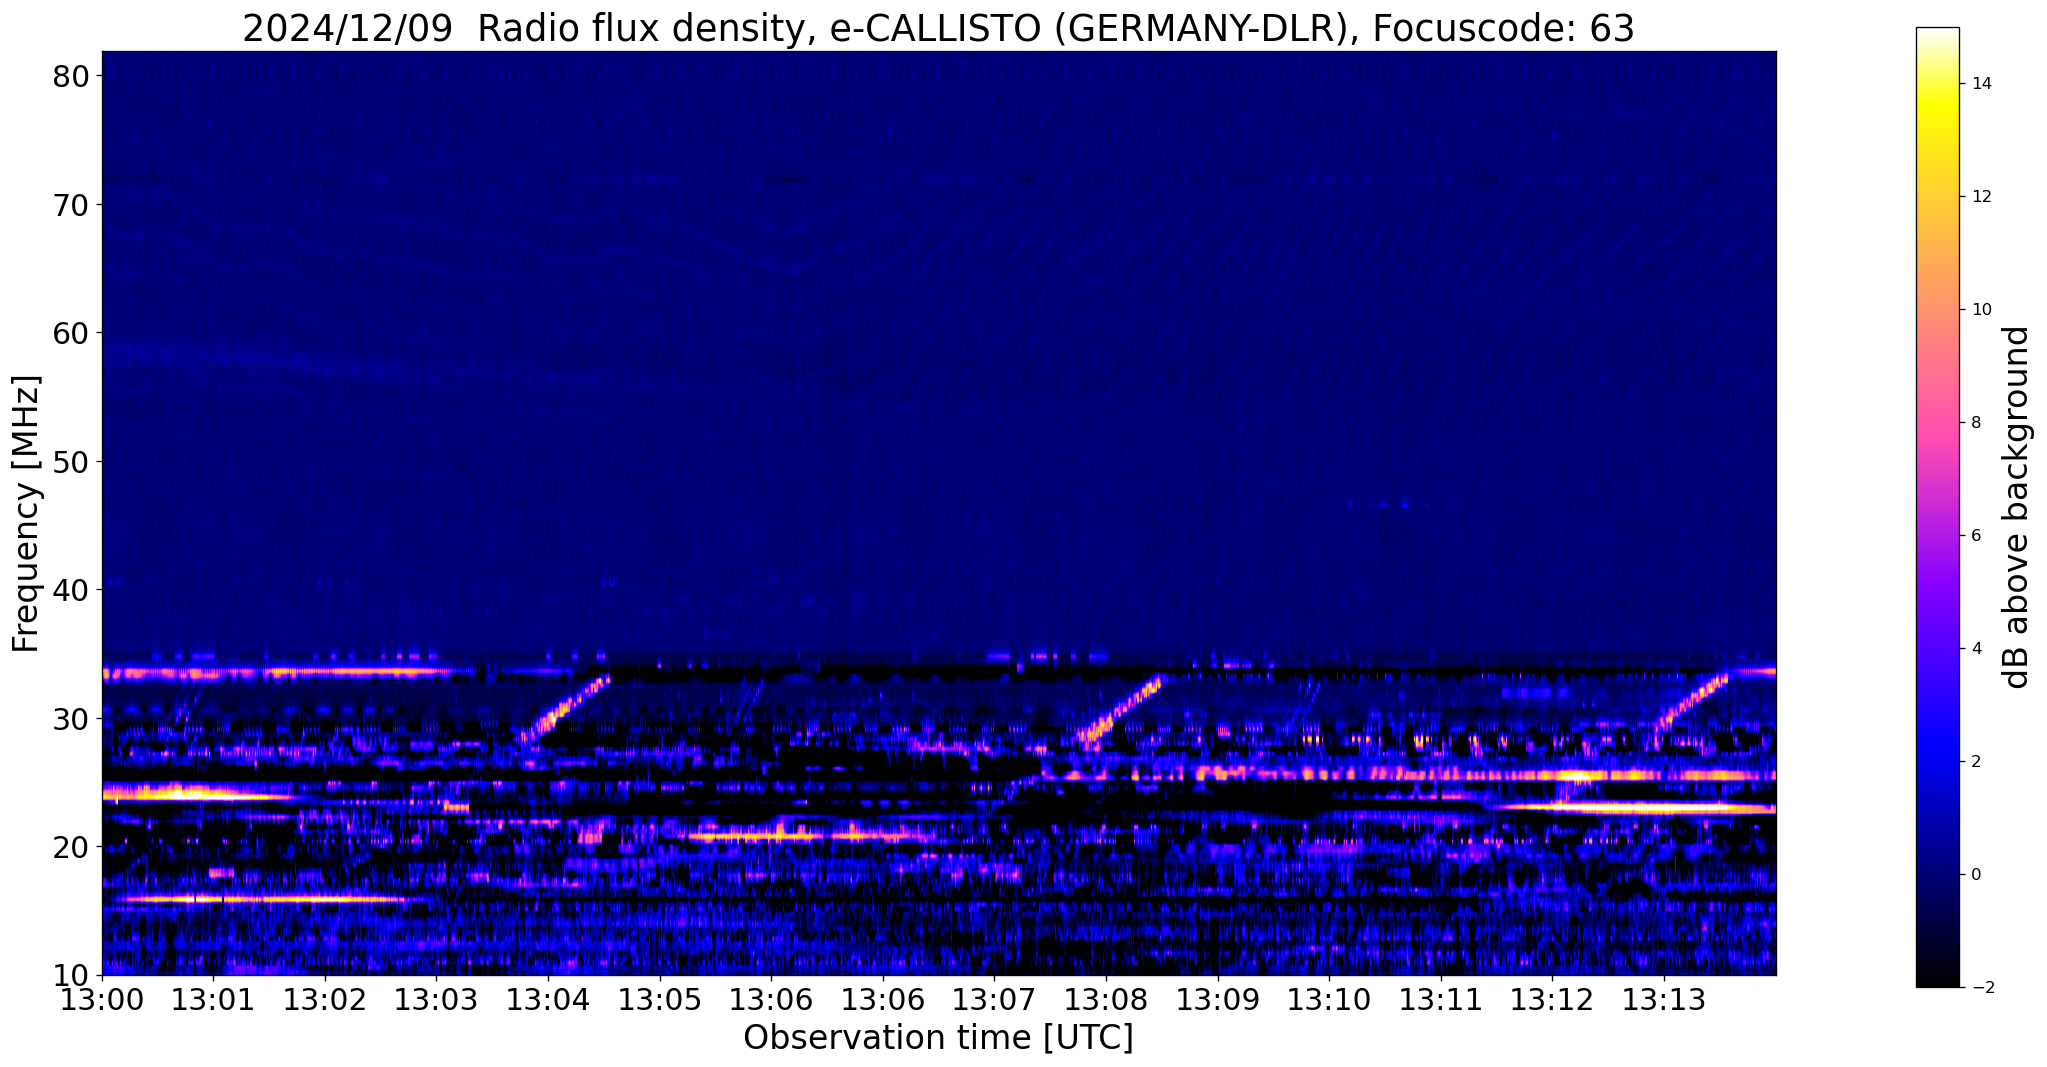Click the 13:09 time tick label
The height and width of the screenshot is (1067, 2047).
(x=1218, y=1001)
